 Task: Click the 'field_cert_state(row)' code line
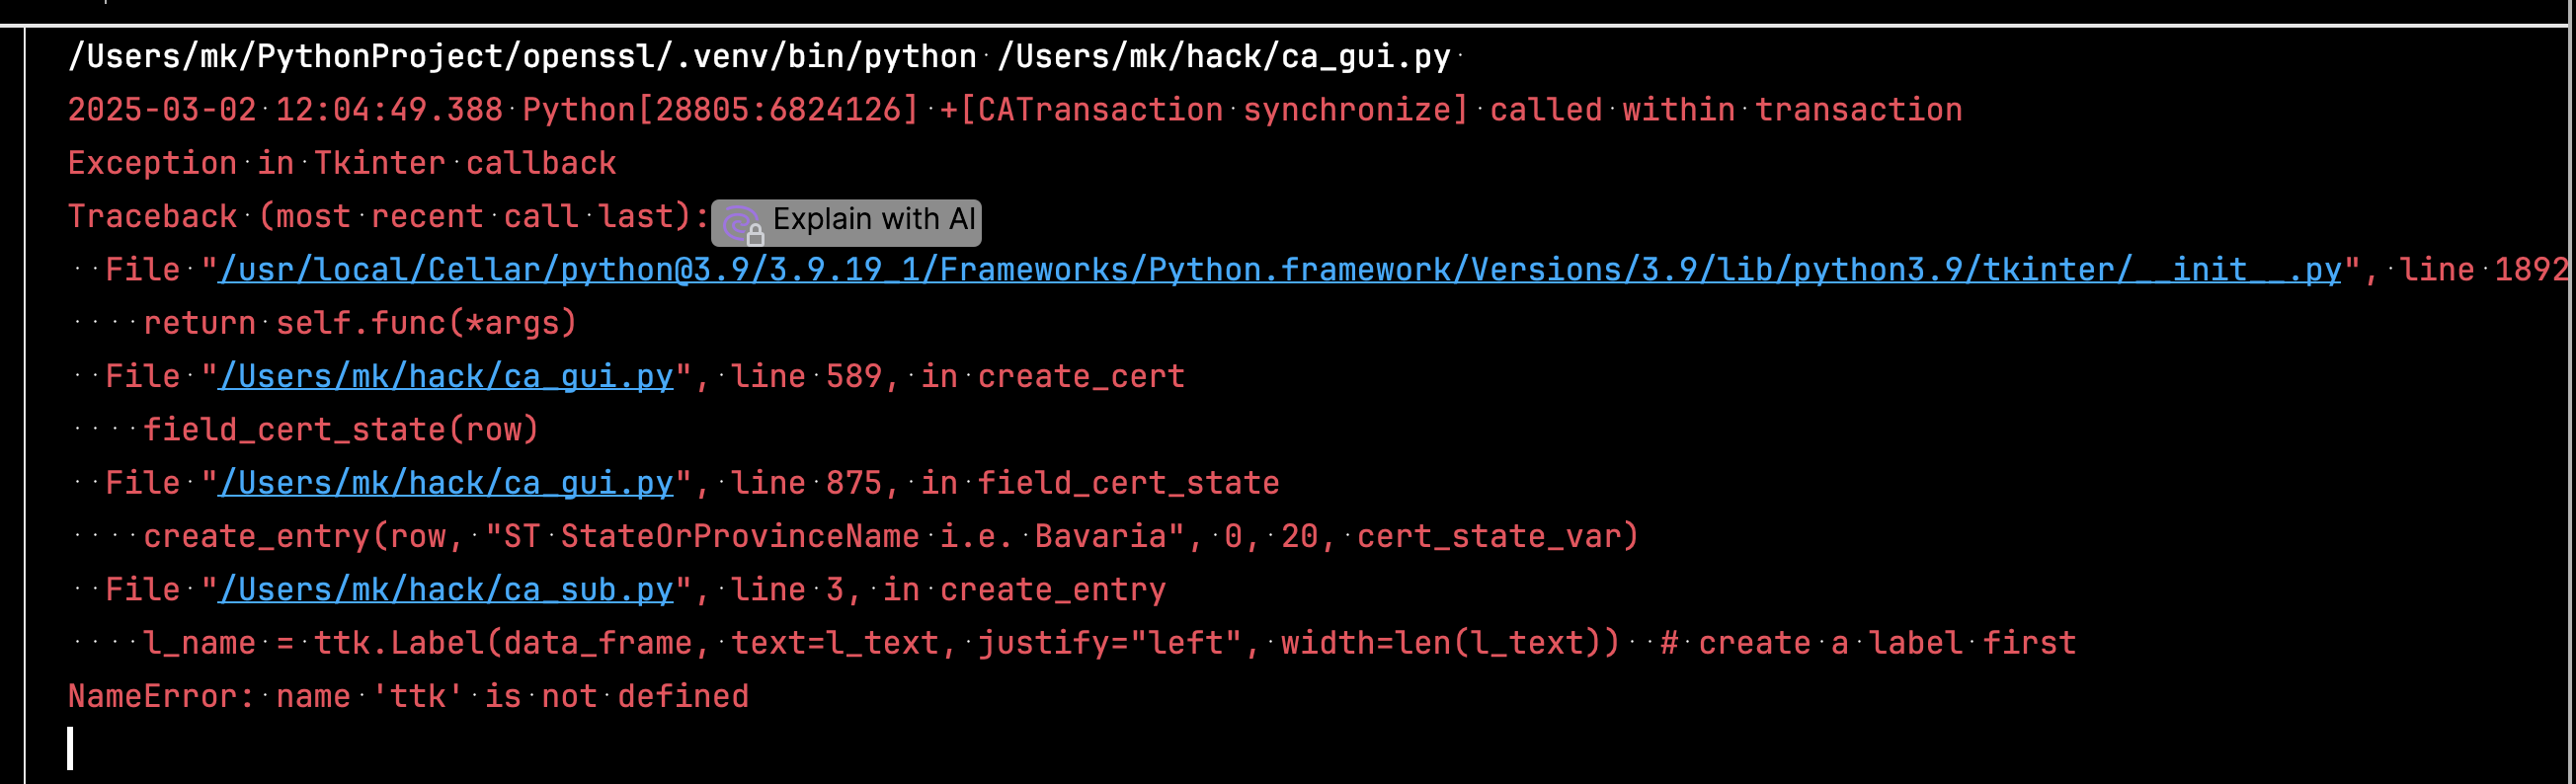pos(341,431)
